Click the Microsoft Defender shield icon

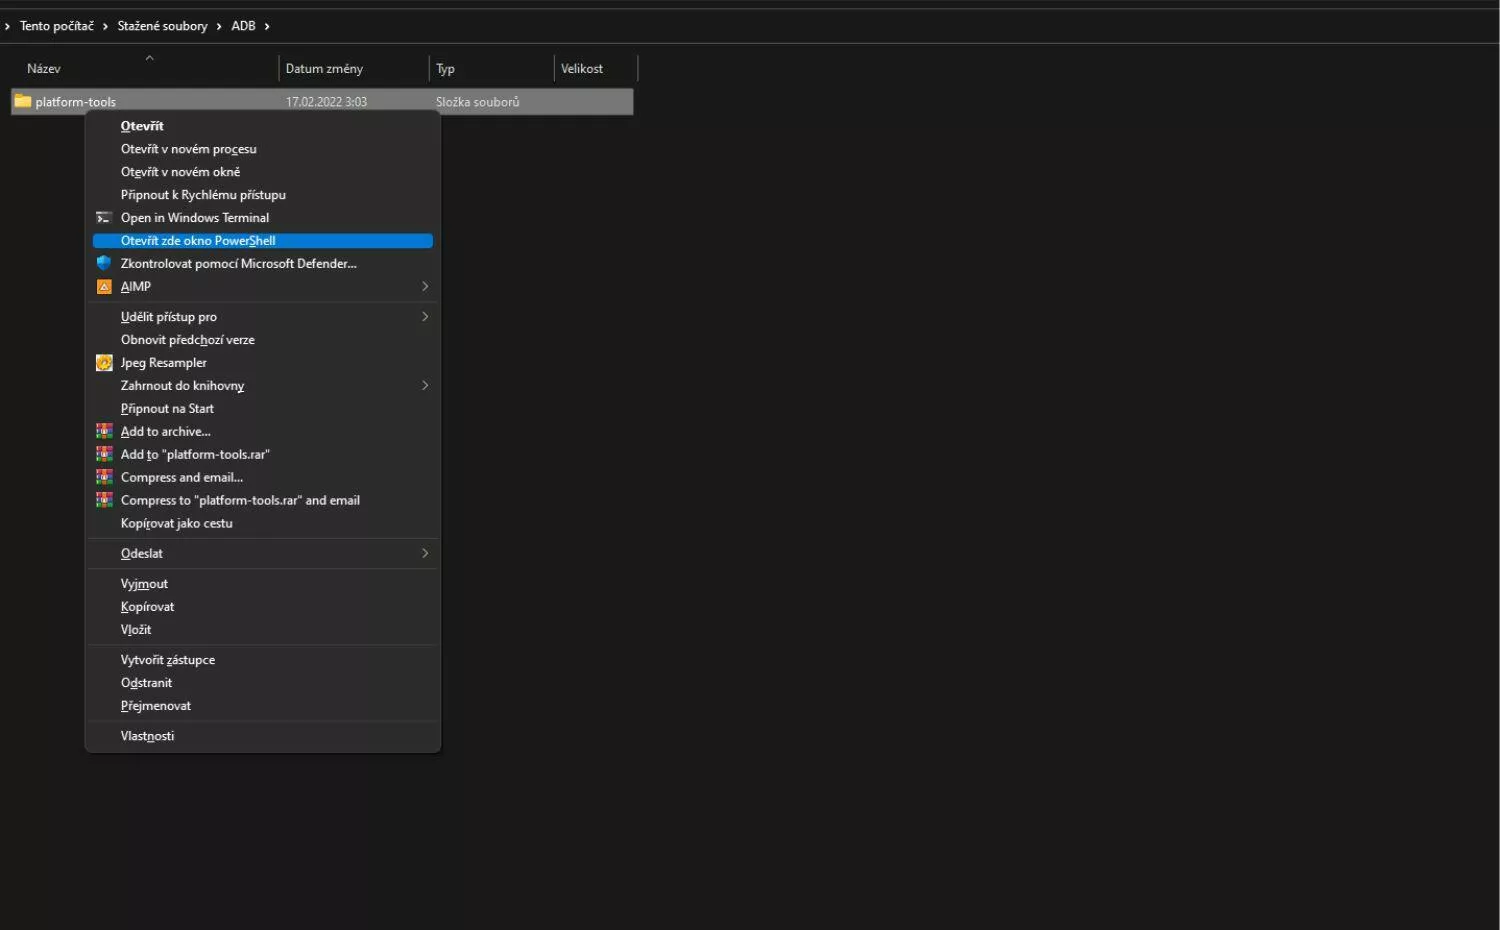[103, 263]
